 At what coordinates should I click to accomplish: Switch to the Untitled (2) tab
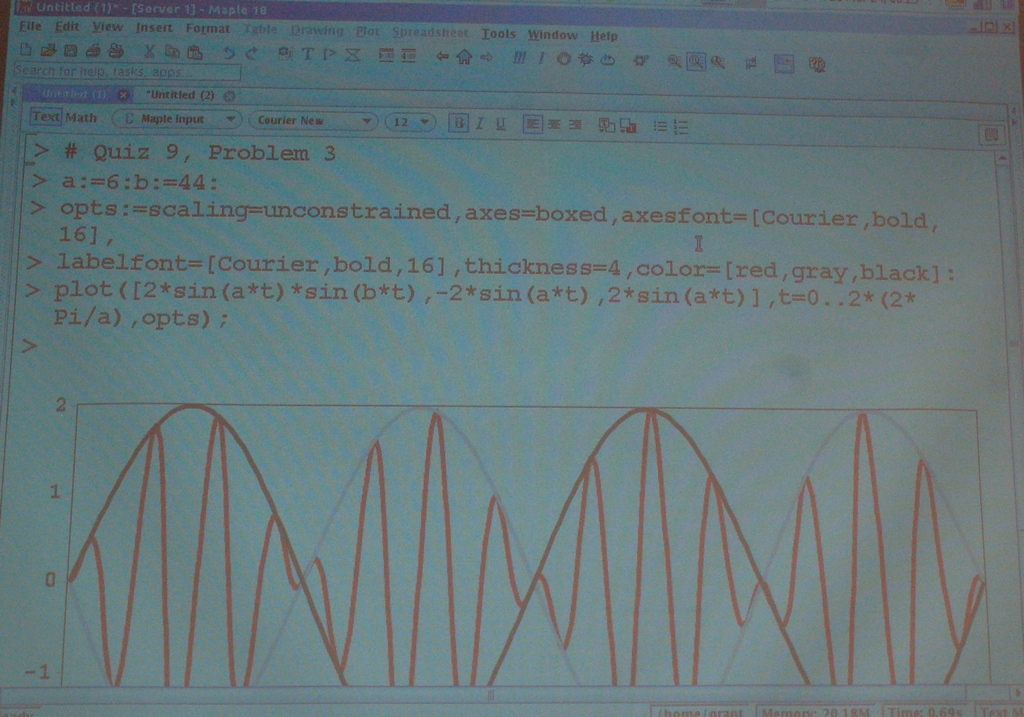(x=181, y=95)
